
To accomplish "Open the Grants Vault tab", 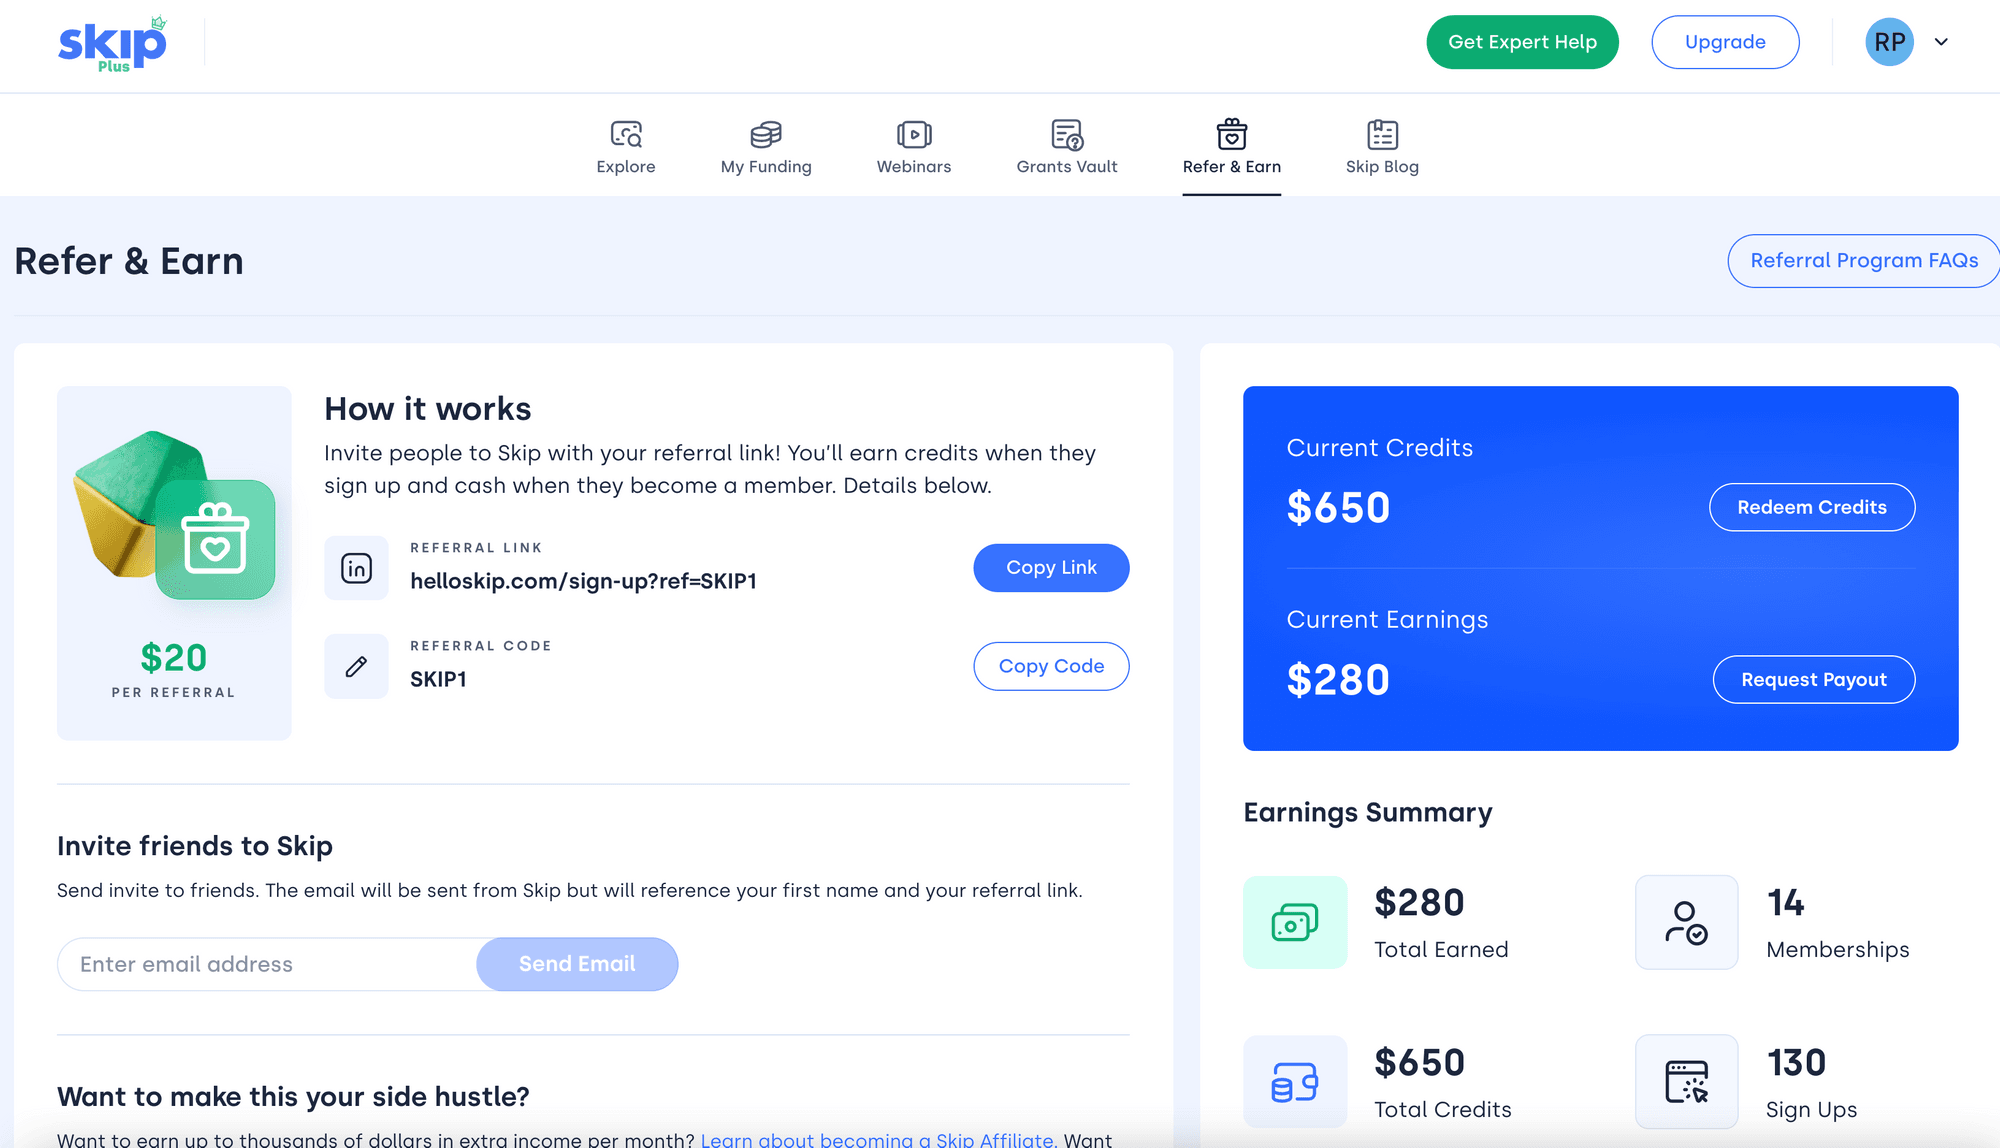I will tap(1067, 147).
